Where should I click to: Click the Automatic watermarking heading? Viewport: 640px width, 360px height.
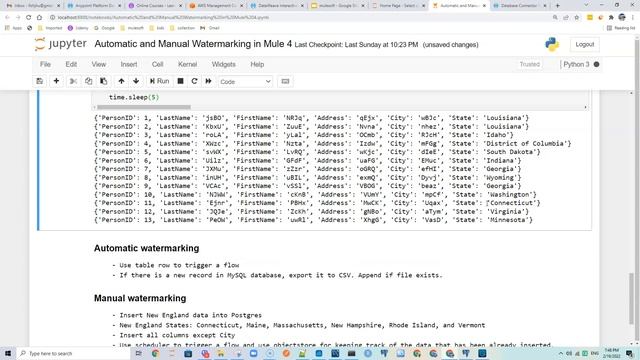click(147, 248)
